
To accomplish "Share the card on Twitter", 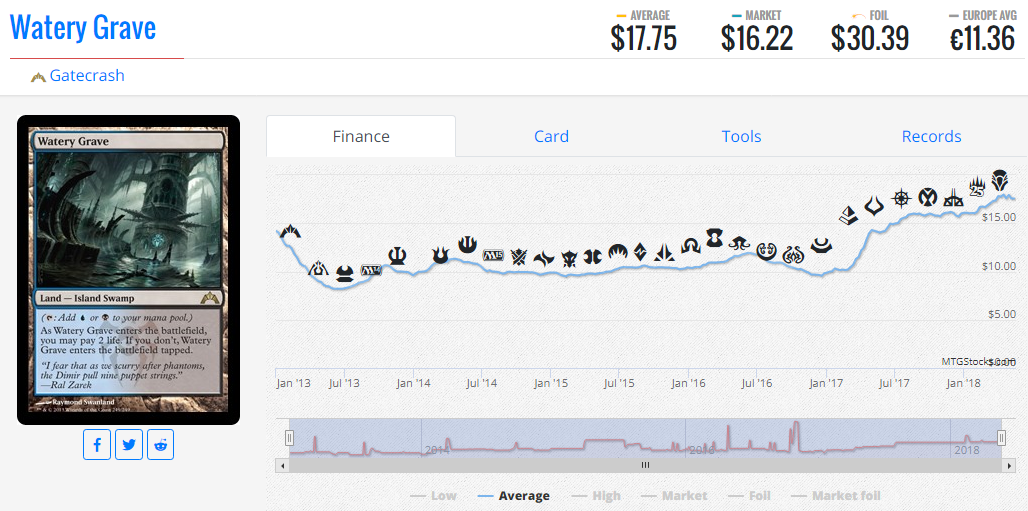I will click(x=129, y=445).
